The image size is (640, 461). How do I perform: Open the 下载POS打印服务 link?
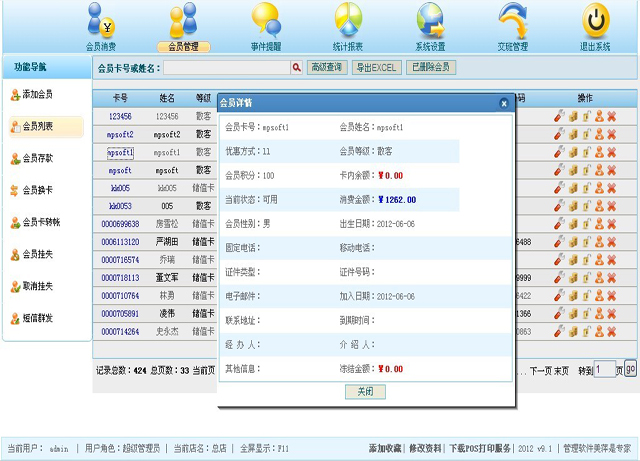pyautogui.click(x=479, y=448)
